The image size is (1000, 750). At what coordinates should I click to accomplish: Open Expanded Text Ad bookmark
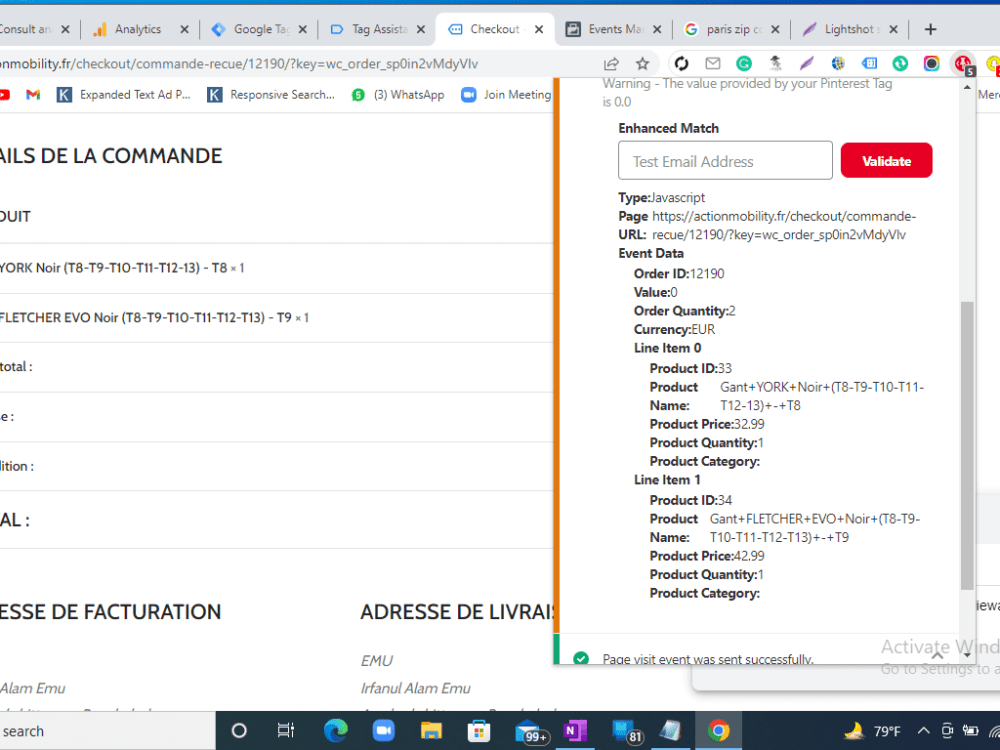[x=124, y=95]
